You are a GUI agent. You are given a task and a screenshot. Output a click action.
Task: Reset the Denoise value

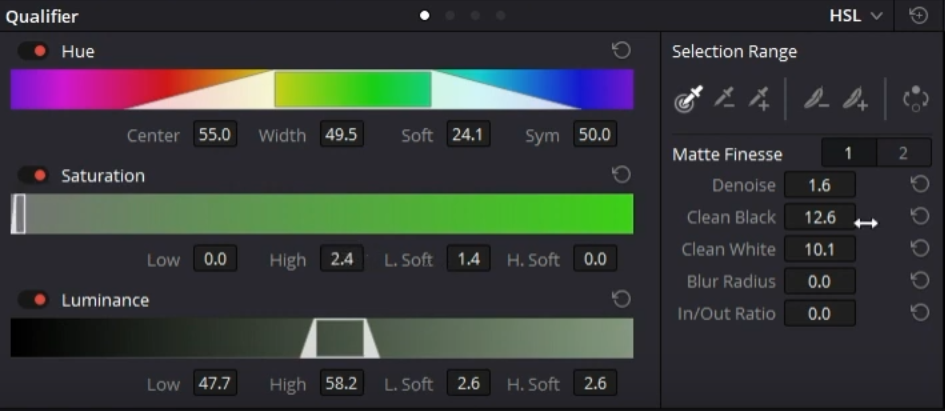coord(919,184)
